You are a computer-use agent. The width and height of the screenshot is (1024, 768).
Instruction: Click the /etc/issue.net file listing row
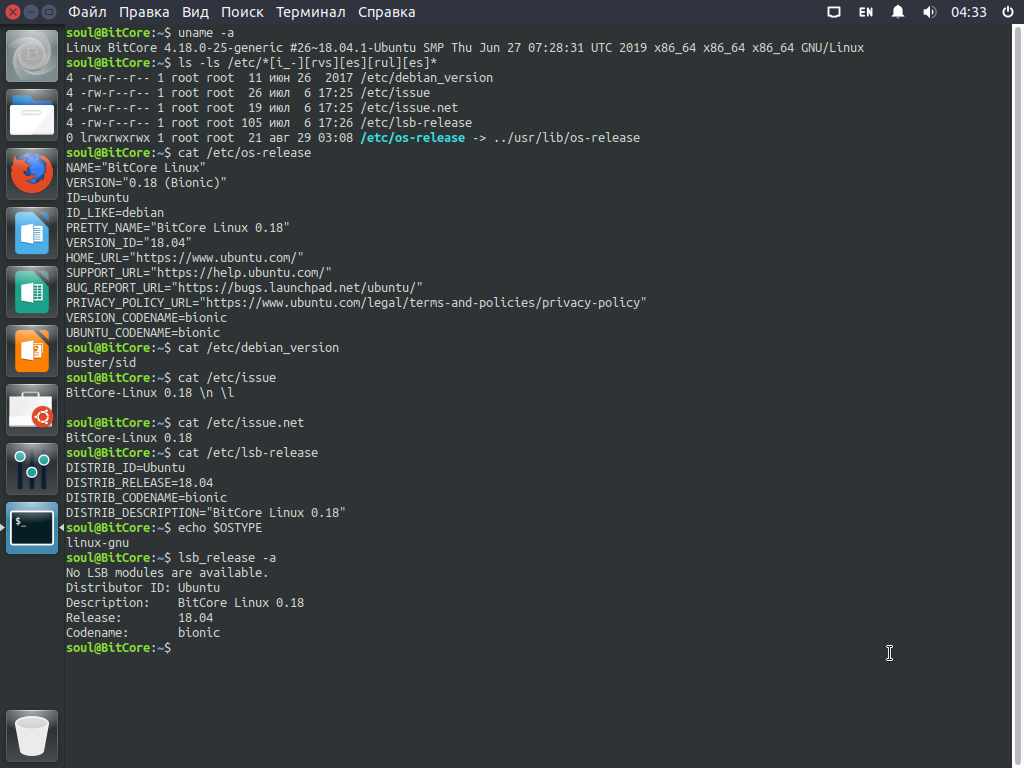[262, 108]
